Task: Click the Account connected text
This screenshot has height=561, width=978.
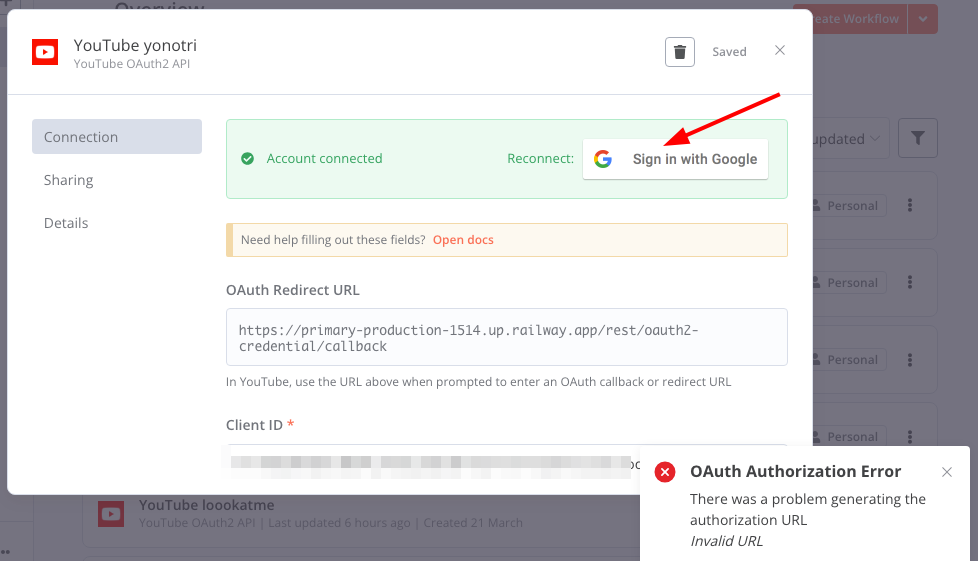Action: [324, 159]
